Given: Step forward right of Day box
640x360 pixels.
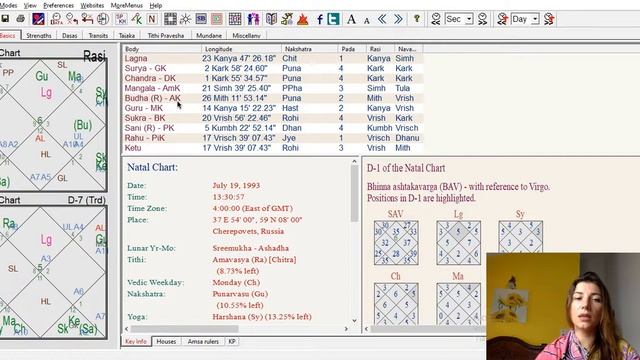Looking at the screenshot, I should (x=549, y=19).
